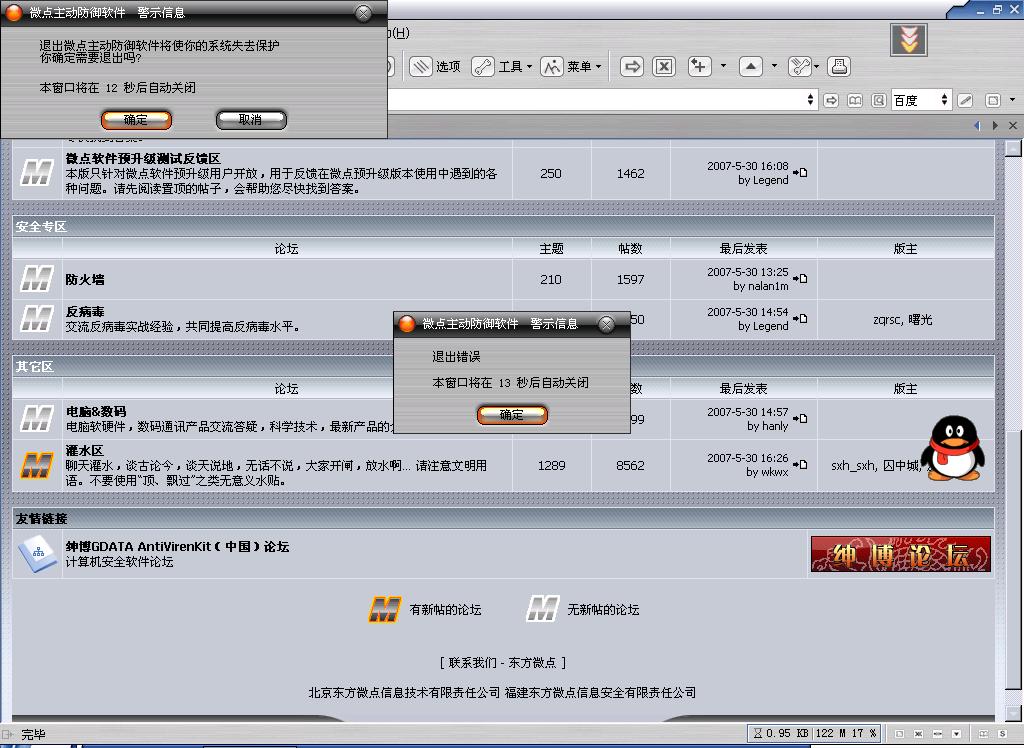
Task: Click 安全专区 section header
Action: 41,227
